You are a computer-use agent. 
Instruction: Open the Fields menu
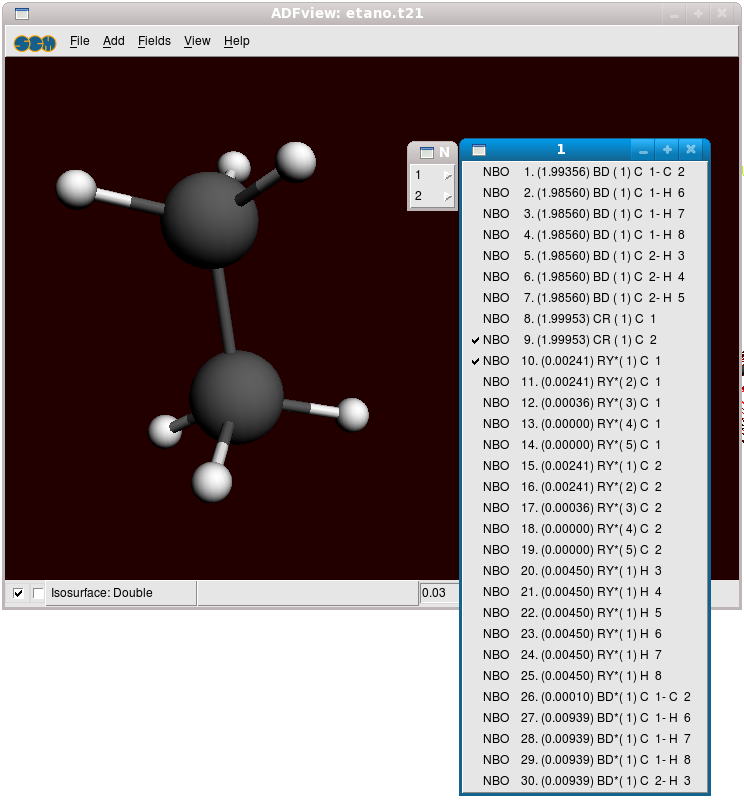(154, 41)
